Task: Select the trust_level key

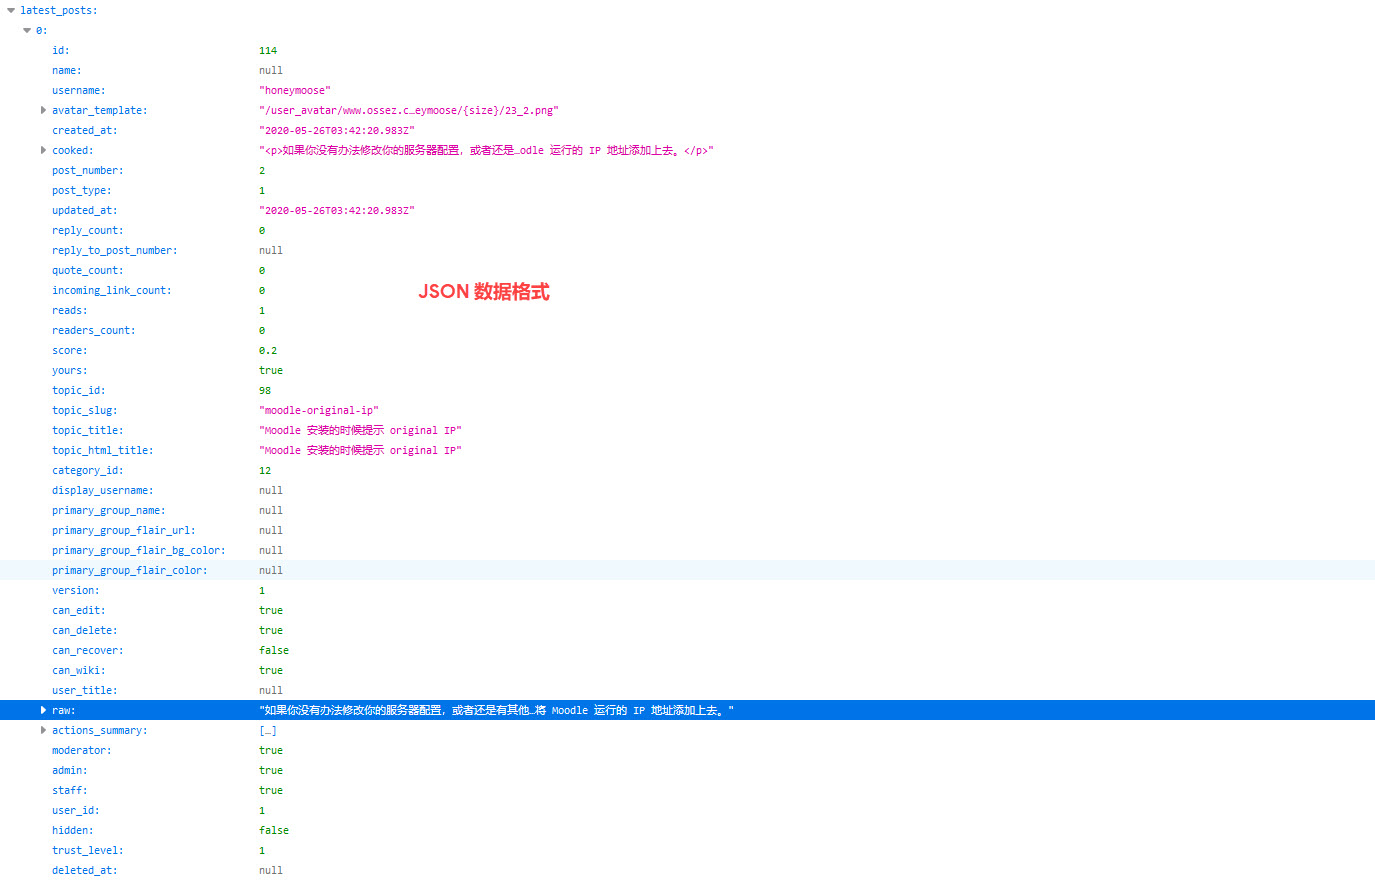Action: pyautogui.click(x=87, y=850)
